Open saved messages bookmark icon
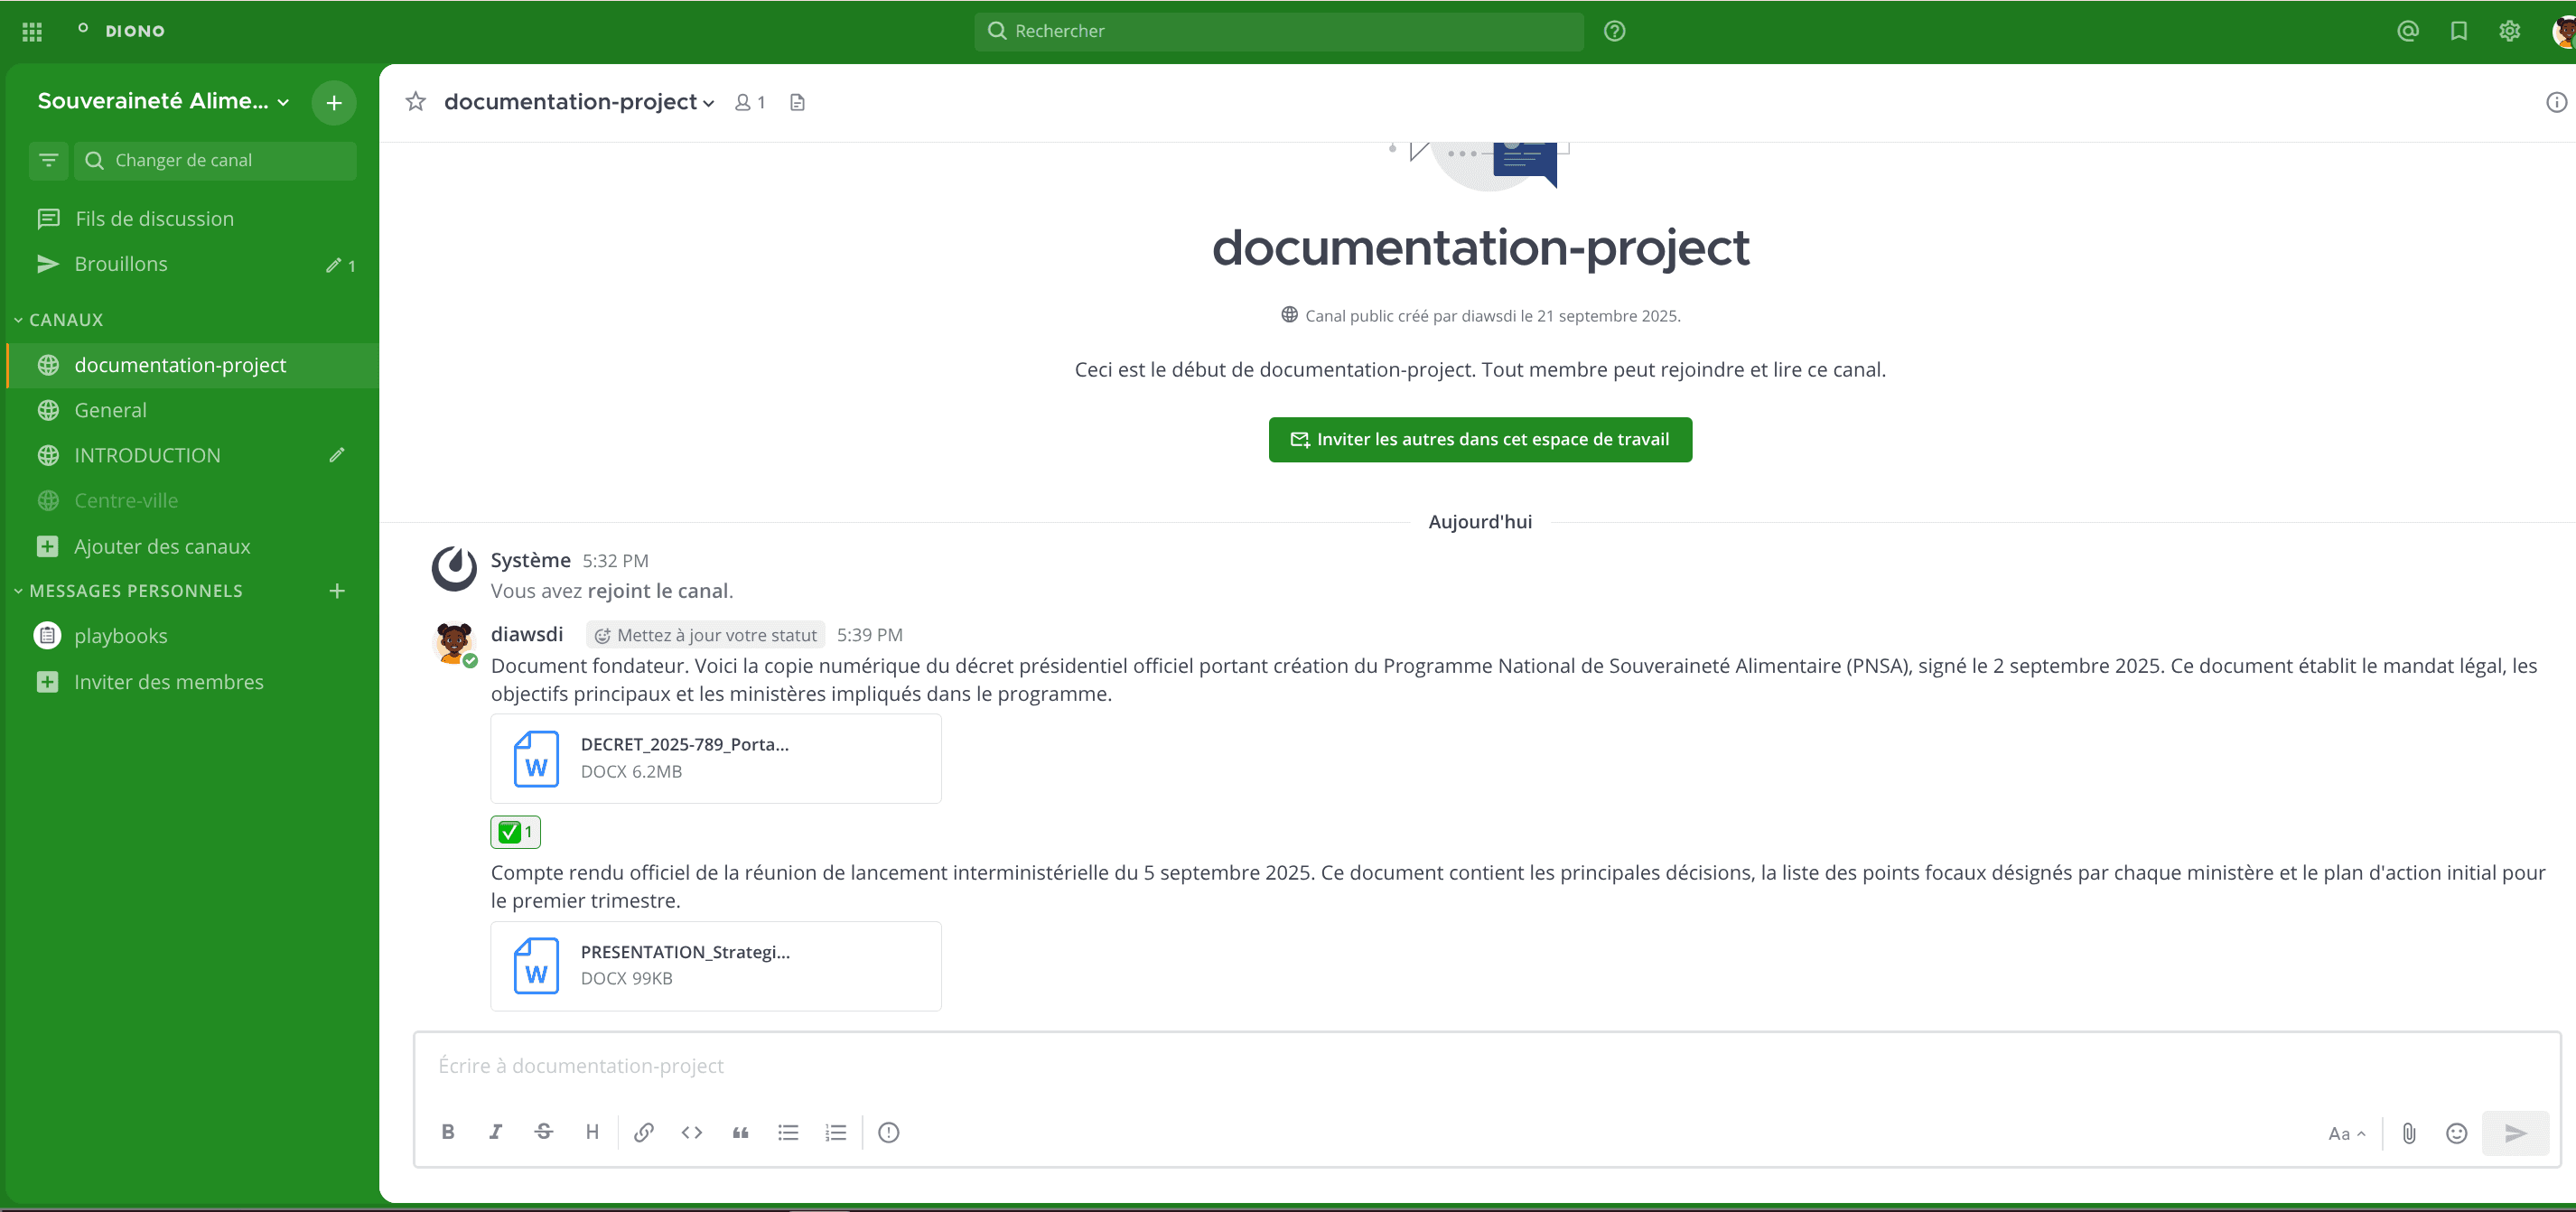2576x1212 pixels. pyautogui.click(x=2459, y=31)
